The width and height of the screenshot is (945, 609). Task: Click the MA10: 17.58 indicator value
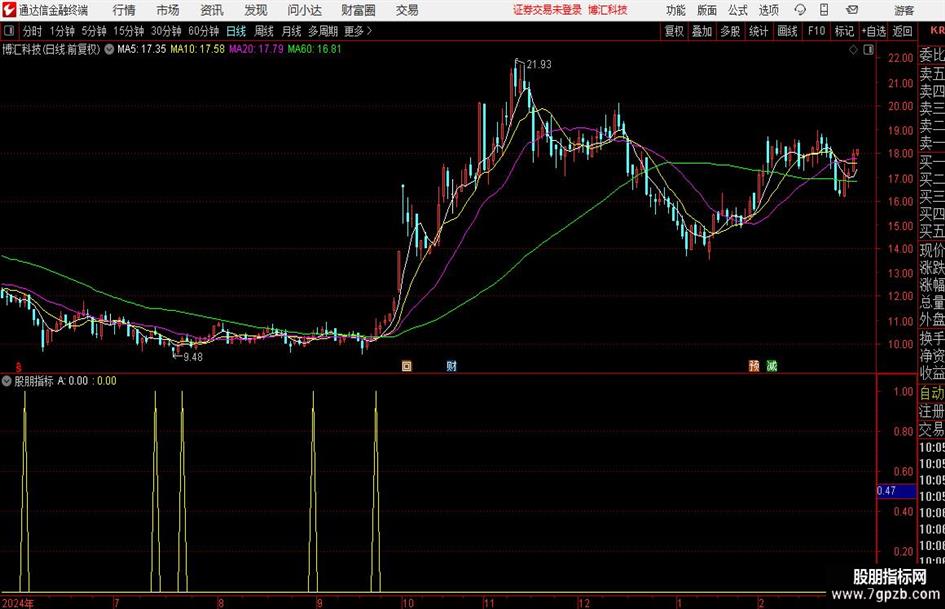197,49
